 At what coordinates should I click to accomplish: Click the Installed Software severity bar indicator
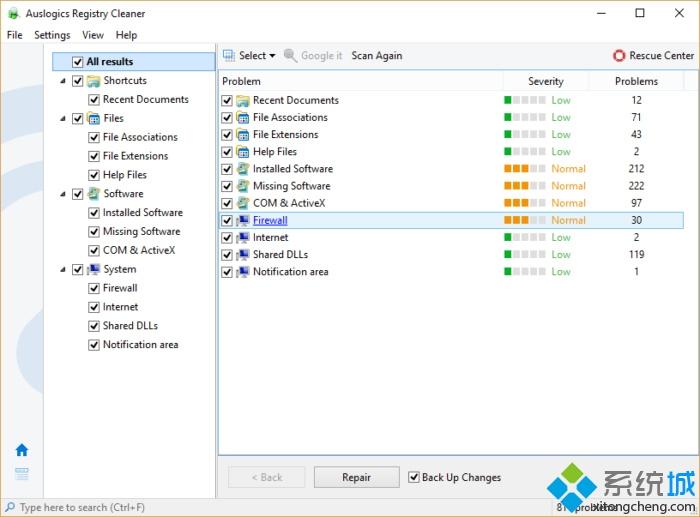click(x=525, y=168)
